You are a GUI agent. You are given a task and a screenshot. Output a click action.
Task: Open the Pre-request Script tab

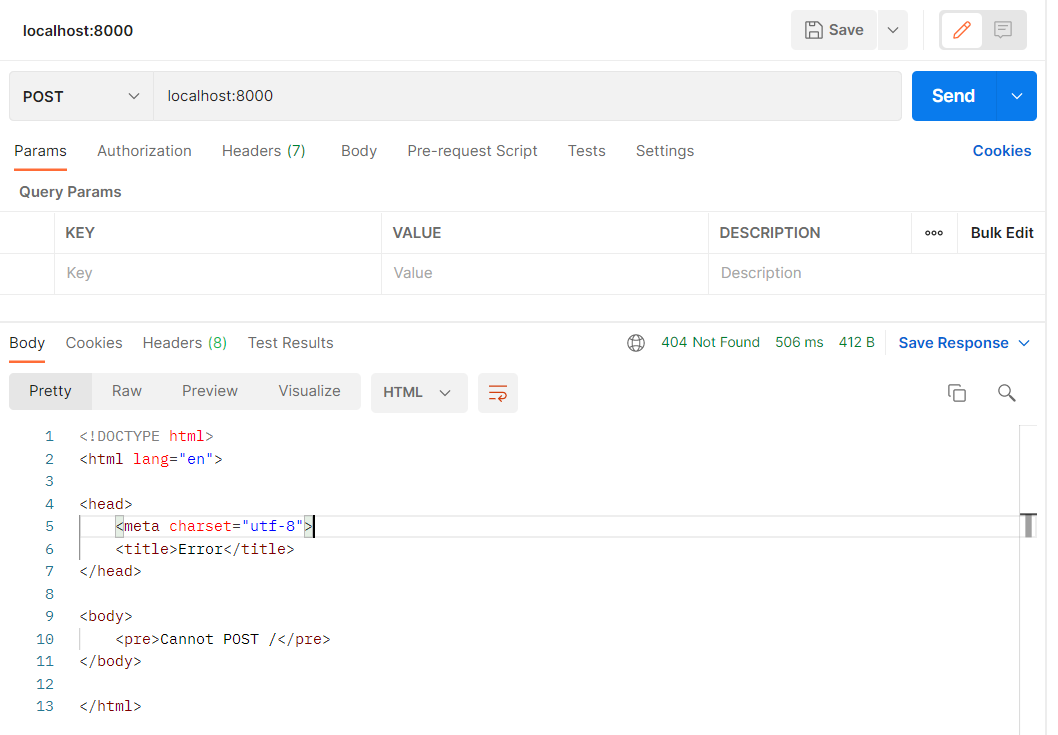(x=472, y=151)
